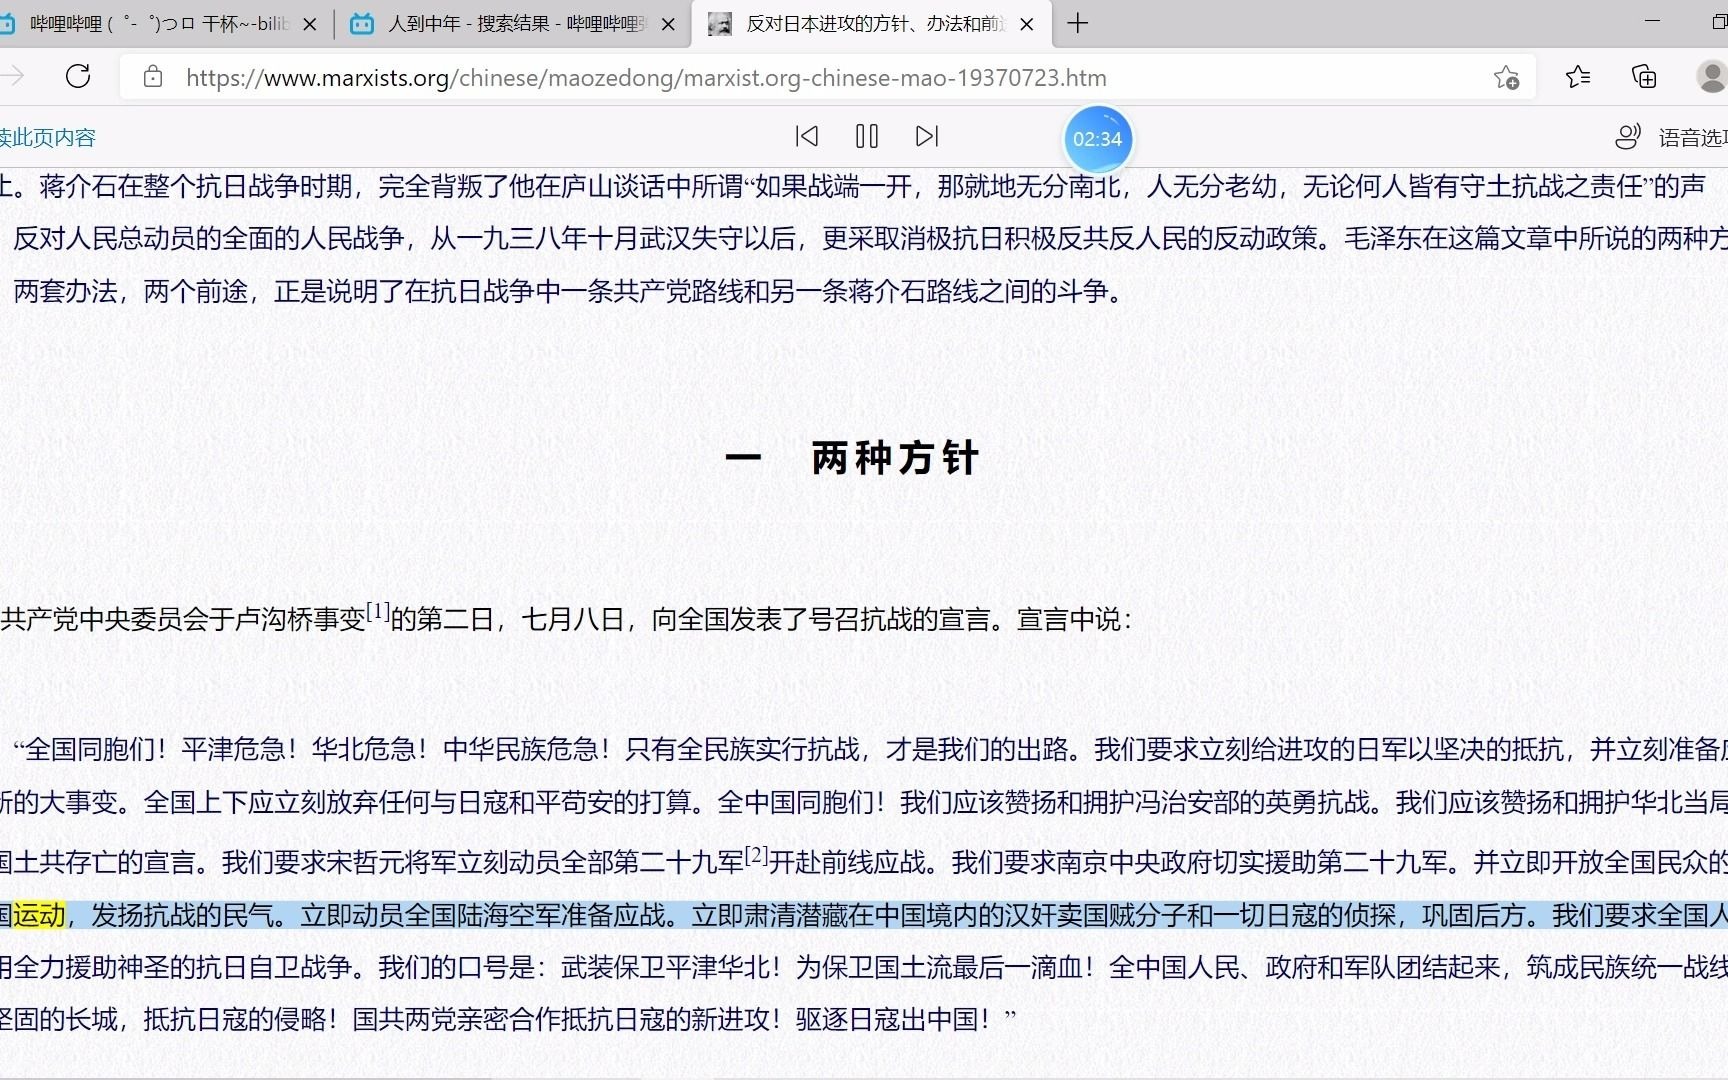1728x1080 pixels.
Task: Close the 人到中年 搜索结果 tab
Action: tap(669, 24)
